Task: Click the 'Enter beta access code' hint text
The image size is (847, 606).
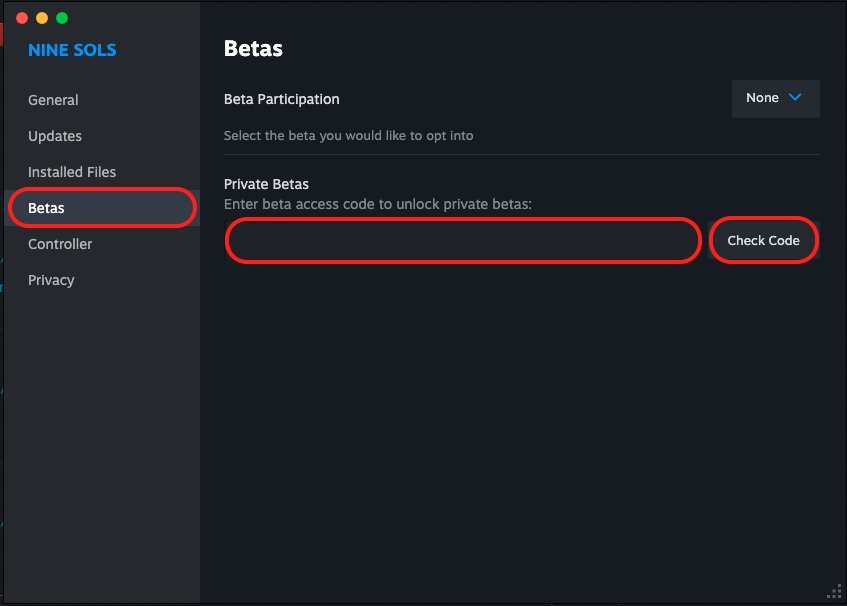Action: click(378, 204)
